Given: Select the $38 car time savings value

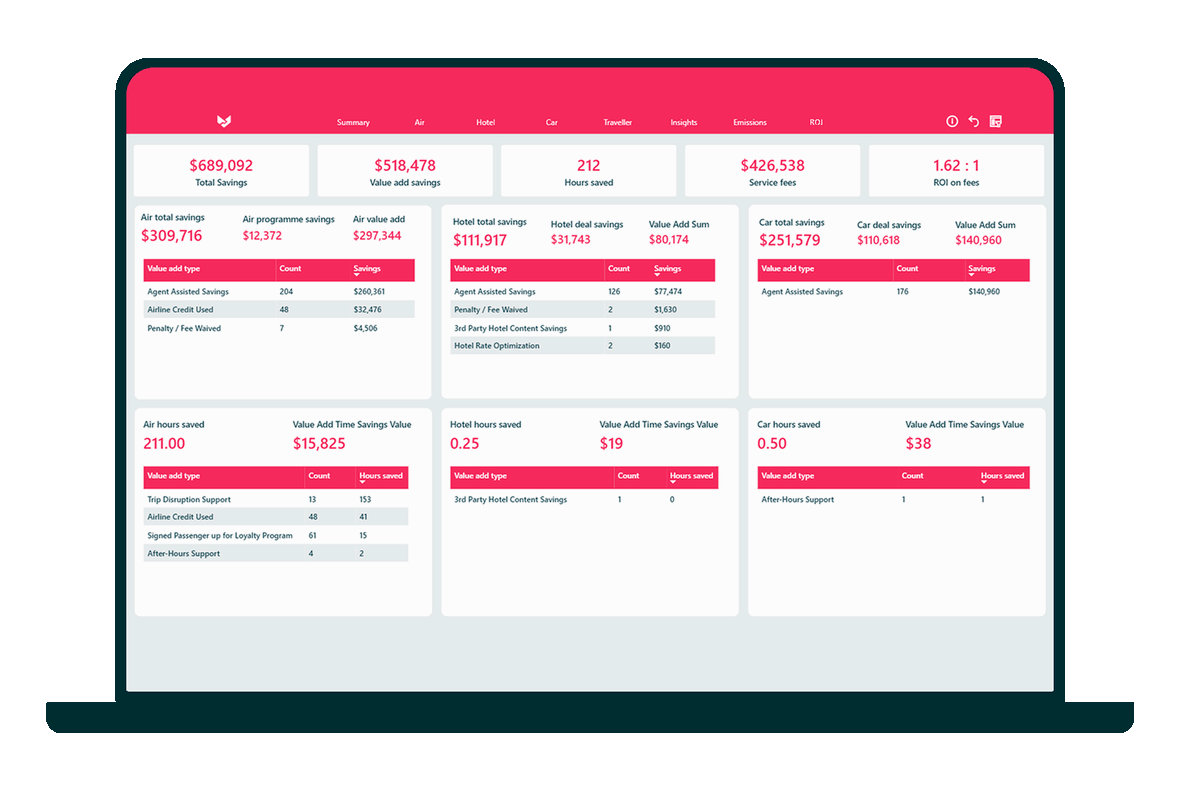Looking at the screenshot, I should [918, 443].
